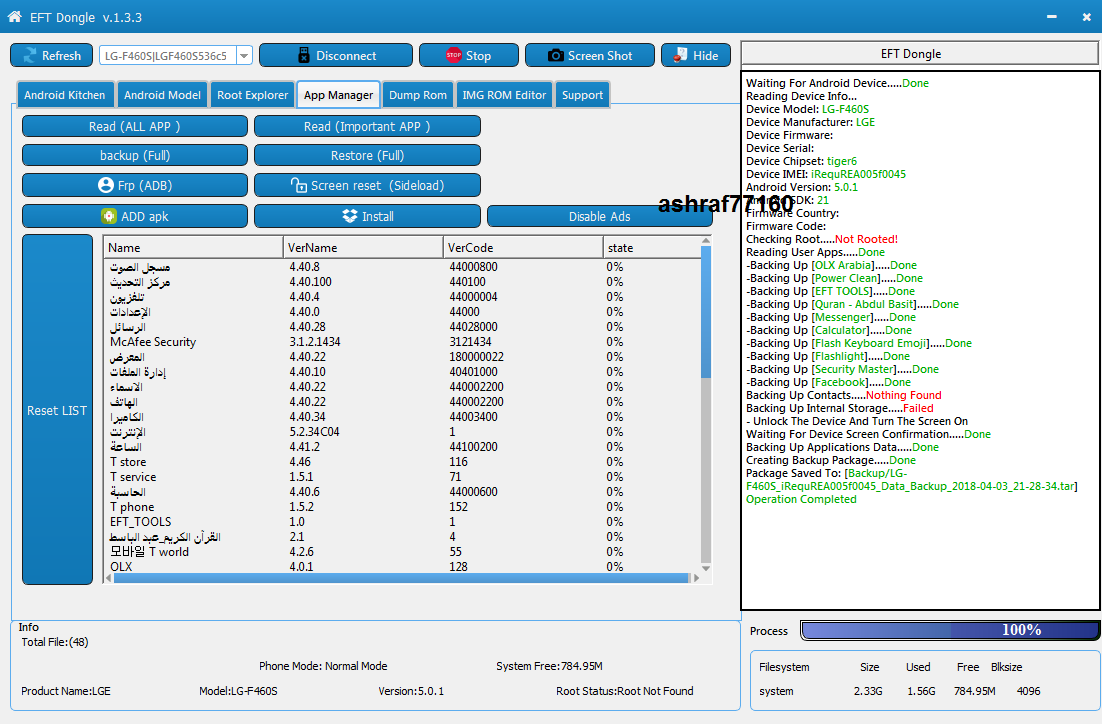1102x724 pixels.
Task: Click the system filesystem row
Action: coord(900,691)
